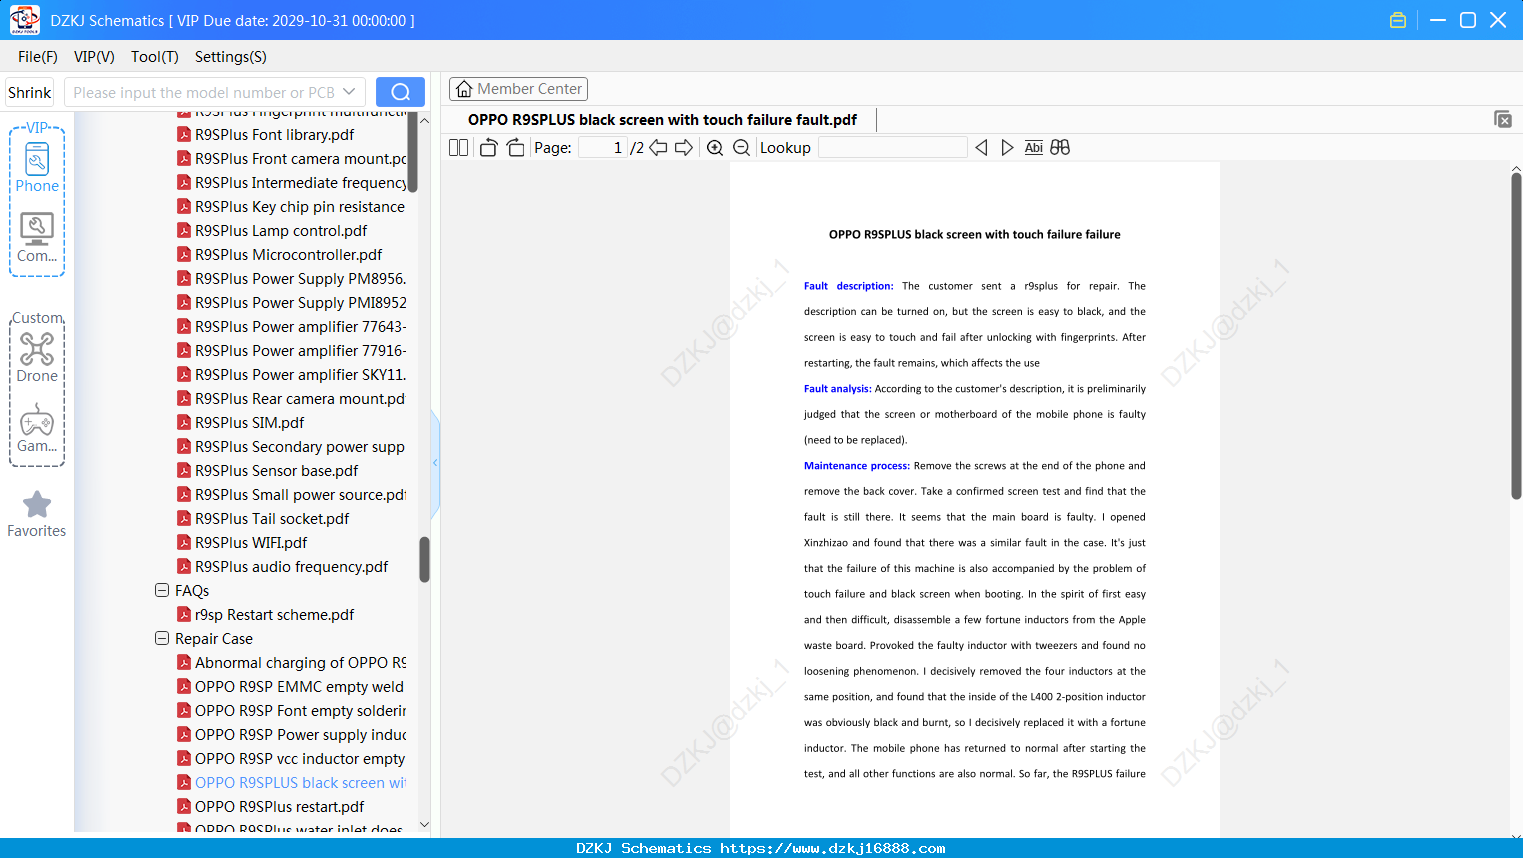Close the open PDF tab panel
1523x858 pixels.
[x=1503, y=119]
